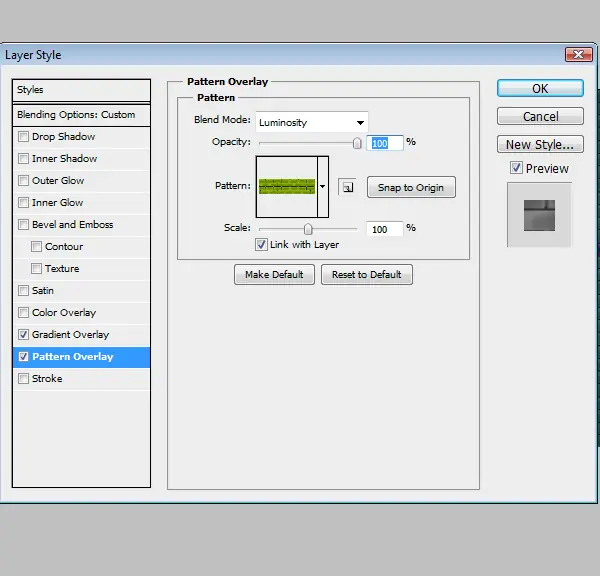Click the Opacity slider handle

(x=357, y=144)
